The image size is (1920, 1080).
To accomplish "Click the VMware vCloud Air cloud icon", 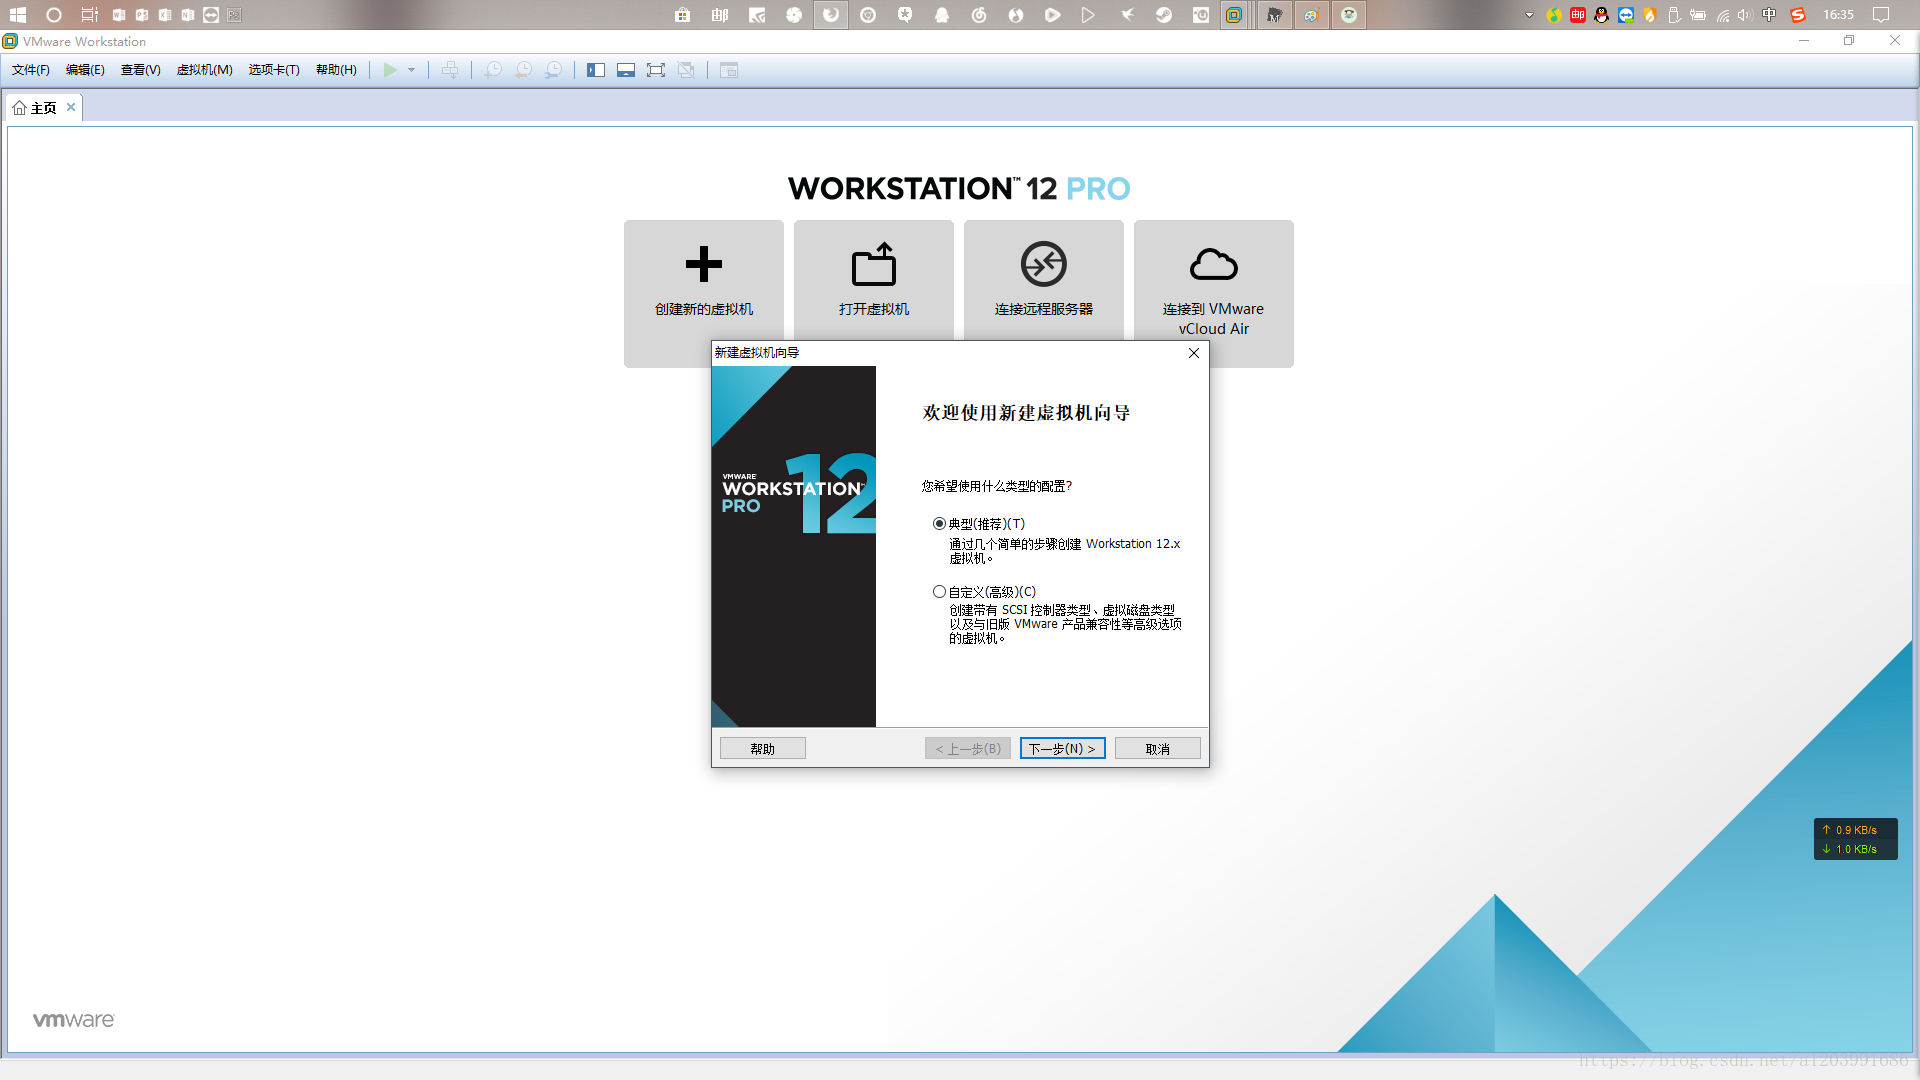I will [x=1213, y=264].
